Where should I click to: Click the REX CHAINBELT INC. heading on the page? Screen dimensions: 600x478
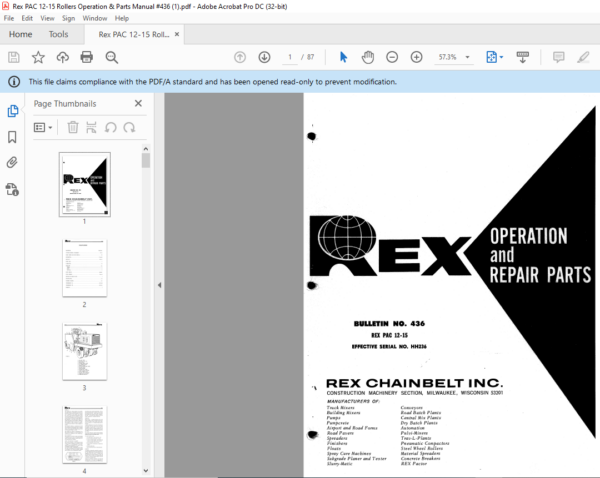tap(414, 383)
